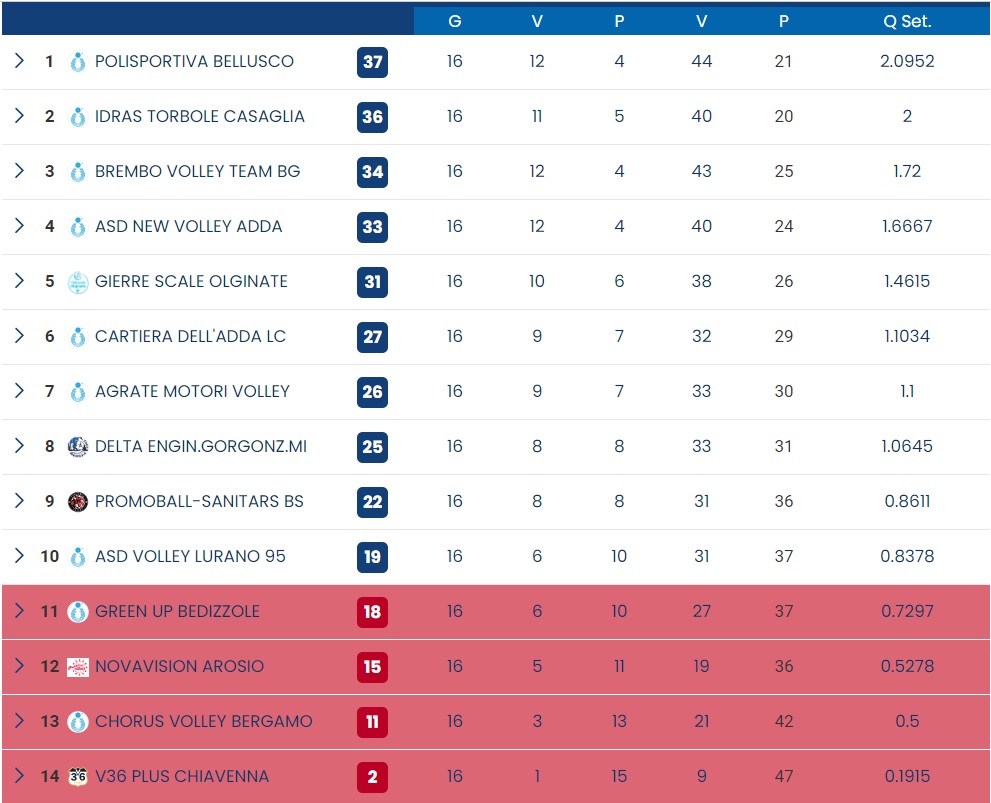Click the 37 points badge
The height and width of the screenshot is (803, 991).
372,62
